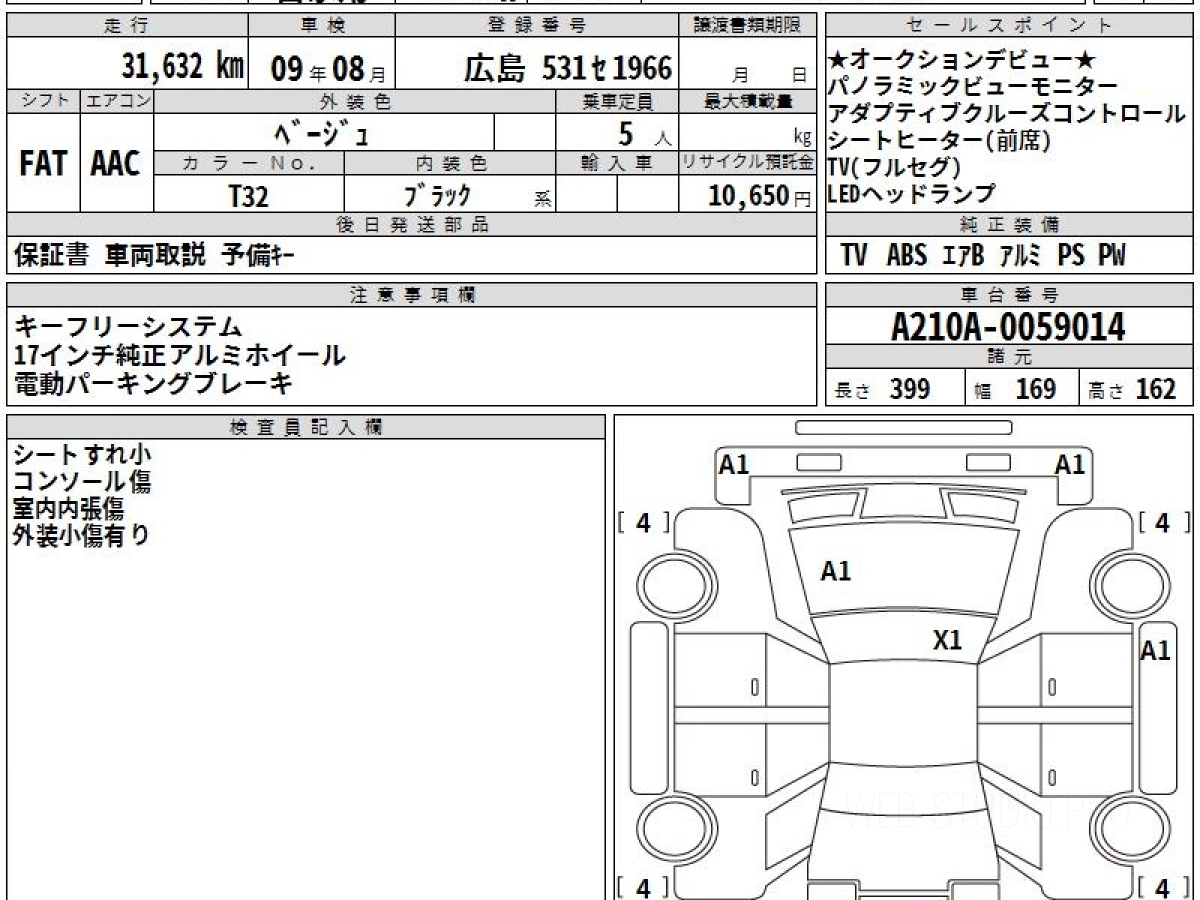
Task: Select the 検査員記入欄 section header
Action: (305, 427)
